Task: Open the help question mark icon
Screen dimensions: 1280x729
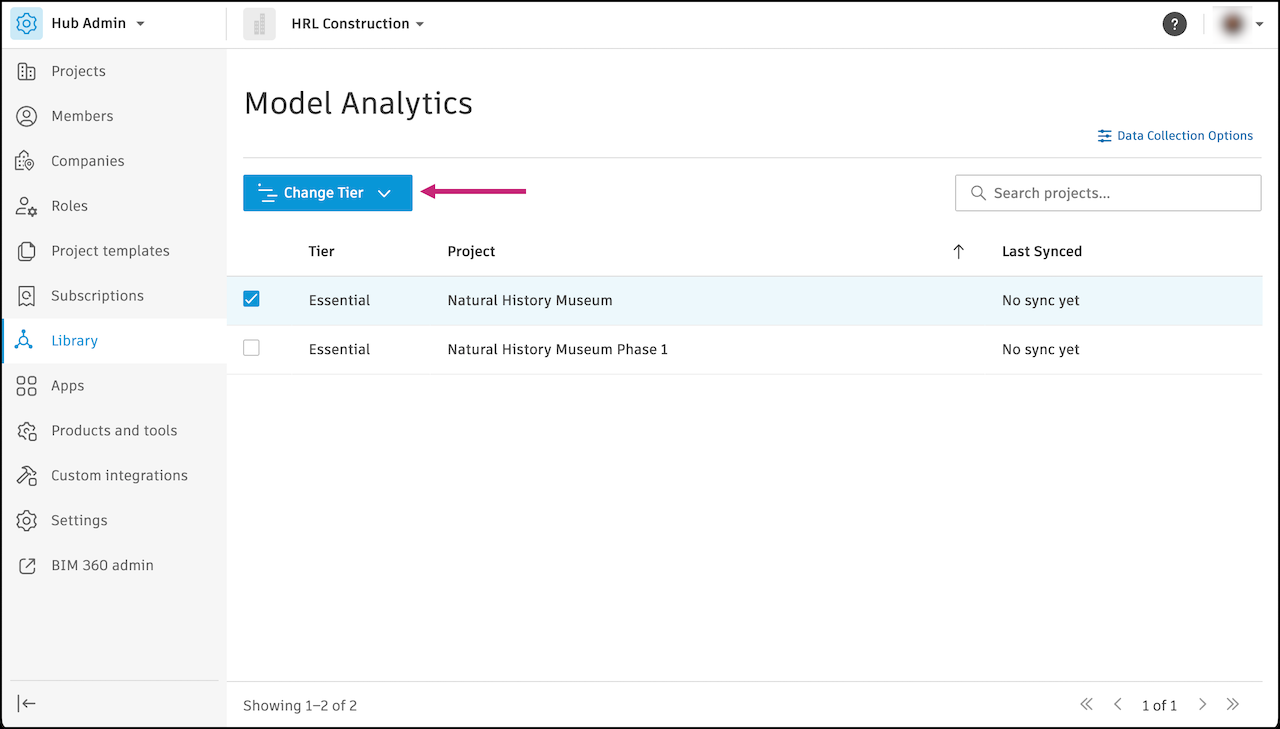Action: pyautogui.click(x=1174, y=24)
